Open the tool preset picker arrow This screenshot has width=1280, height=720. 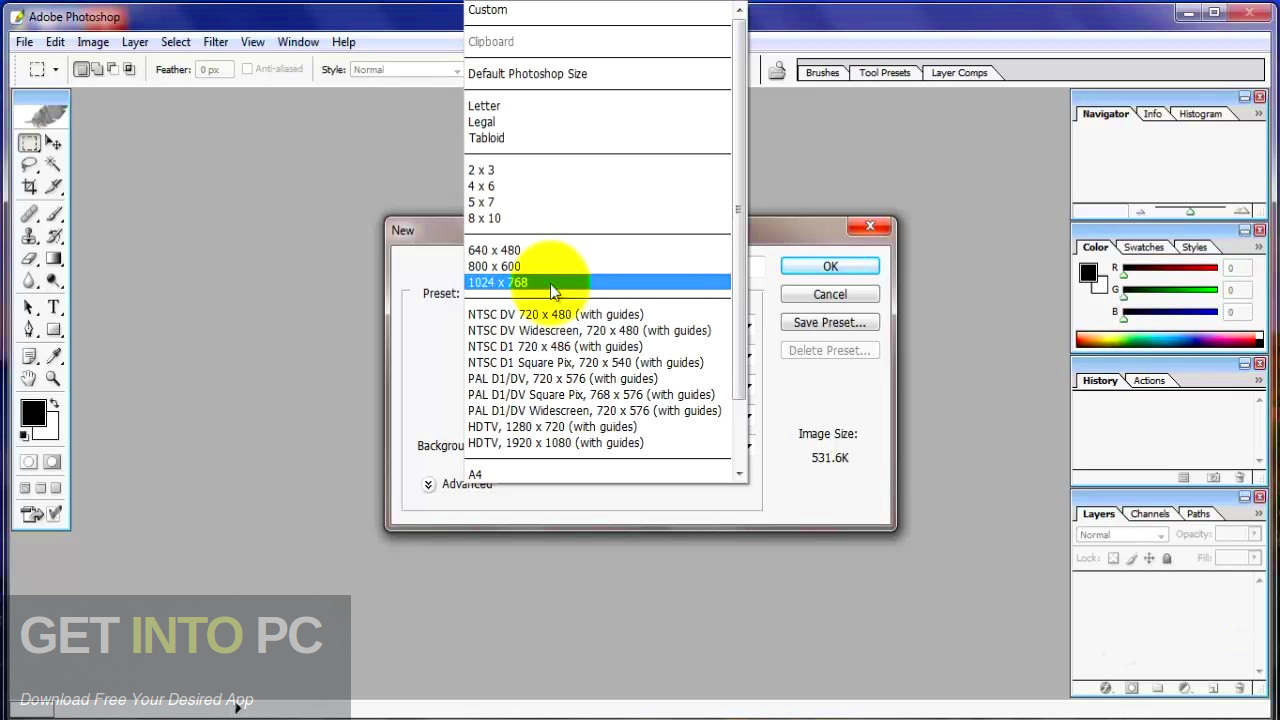pos(55,69)
